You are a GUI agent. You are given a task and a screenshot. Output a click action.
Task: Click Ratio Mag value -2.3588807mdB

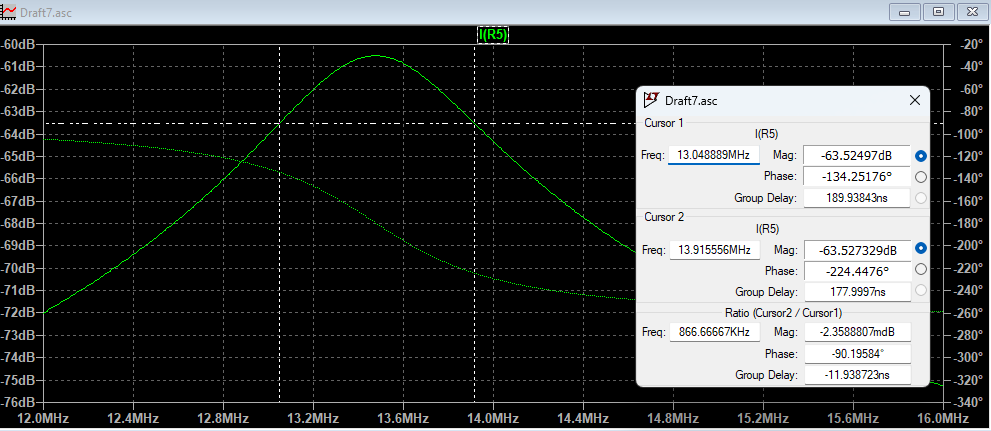click(x=858, y=332)
